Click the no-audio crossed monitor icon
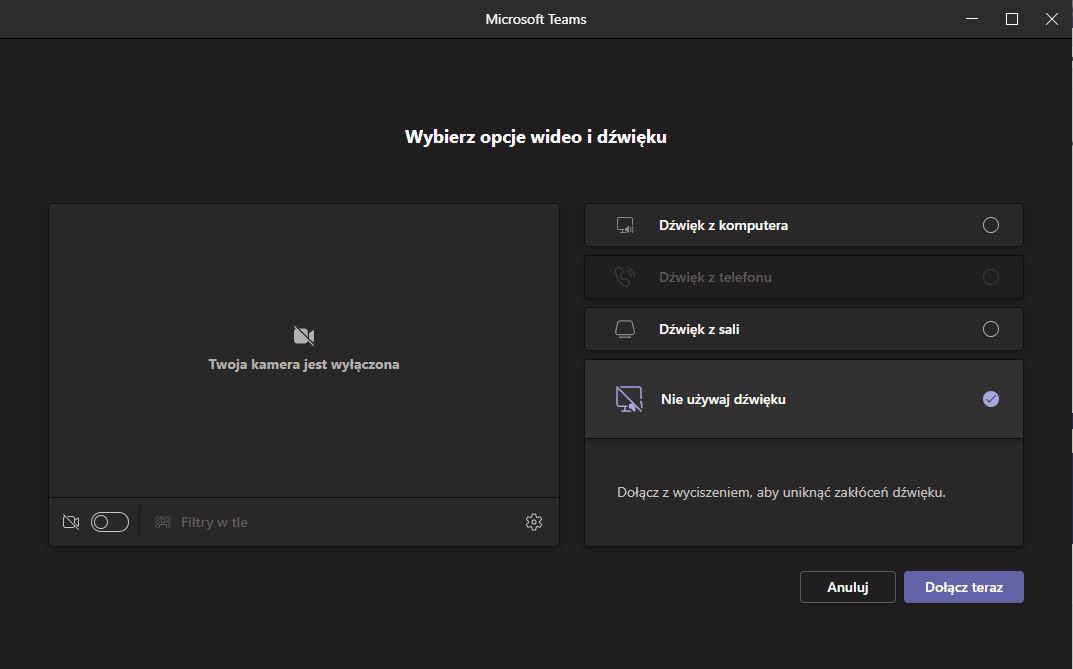 click(x=629, y=399)
